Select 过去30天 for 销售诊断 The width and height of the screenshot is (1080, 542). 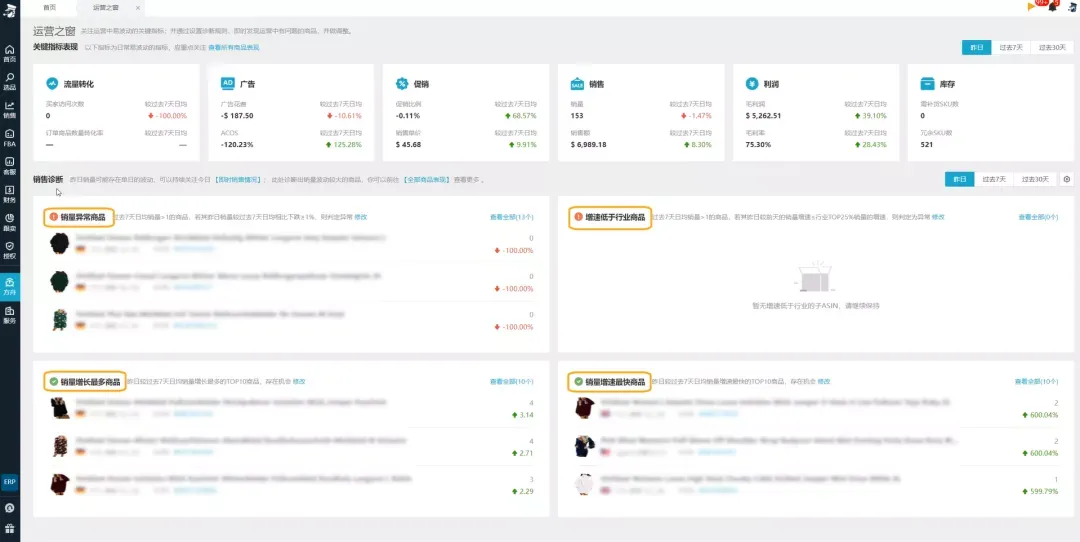(1035, 179)
